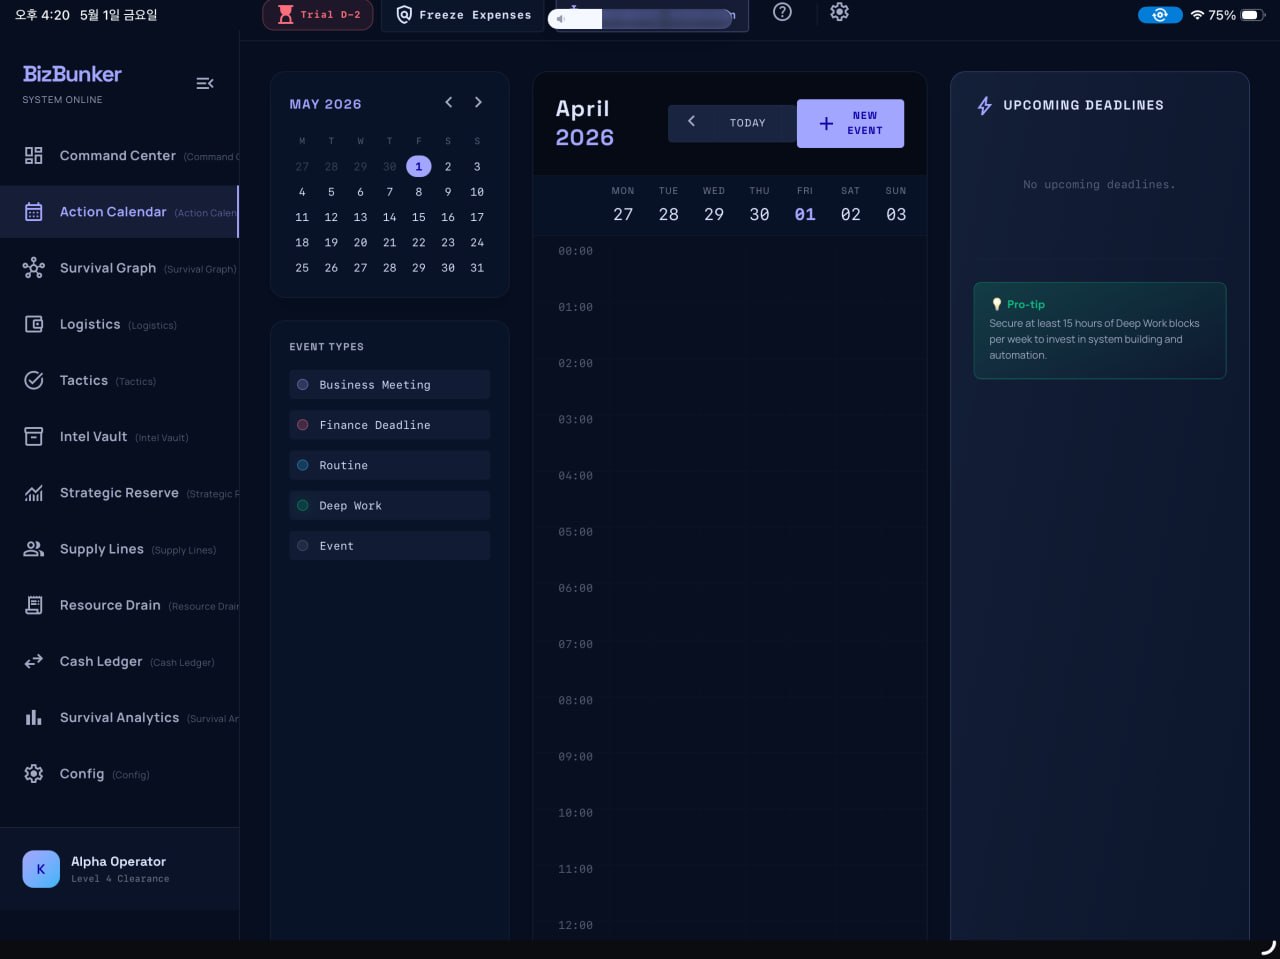The height and width of the screenshot is (959, 1280).
Task: Click the screen mirroring status icon
Action: coord(1160,15)
